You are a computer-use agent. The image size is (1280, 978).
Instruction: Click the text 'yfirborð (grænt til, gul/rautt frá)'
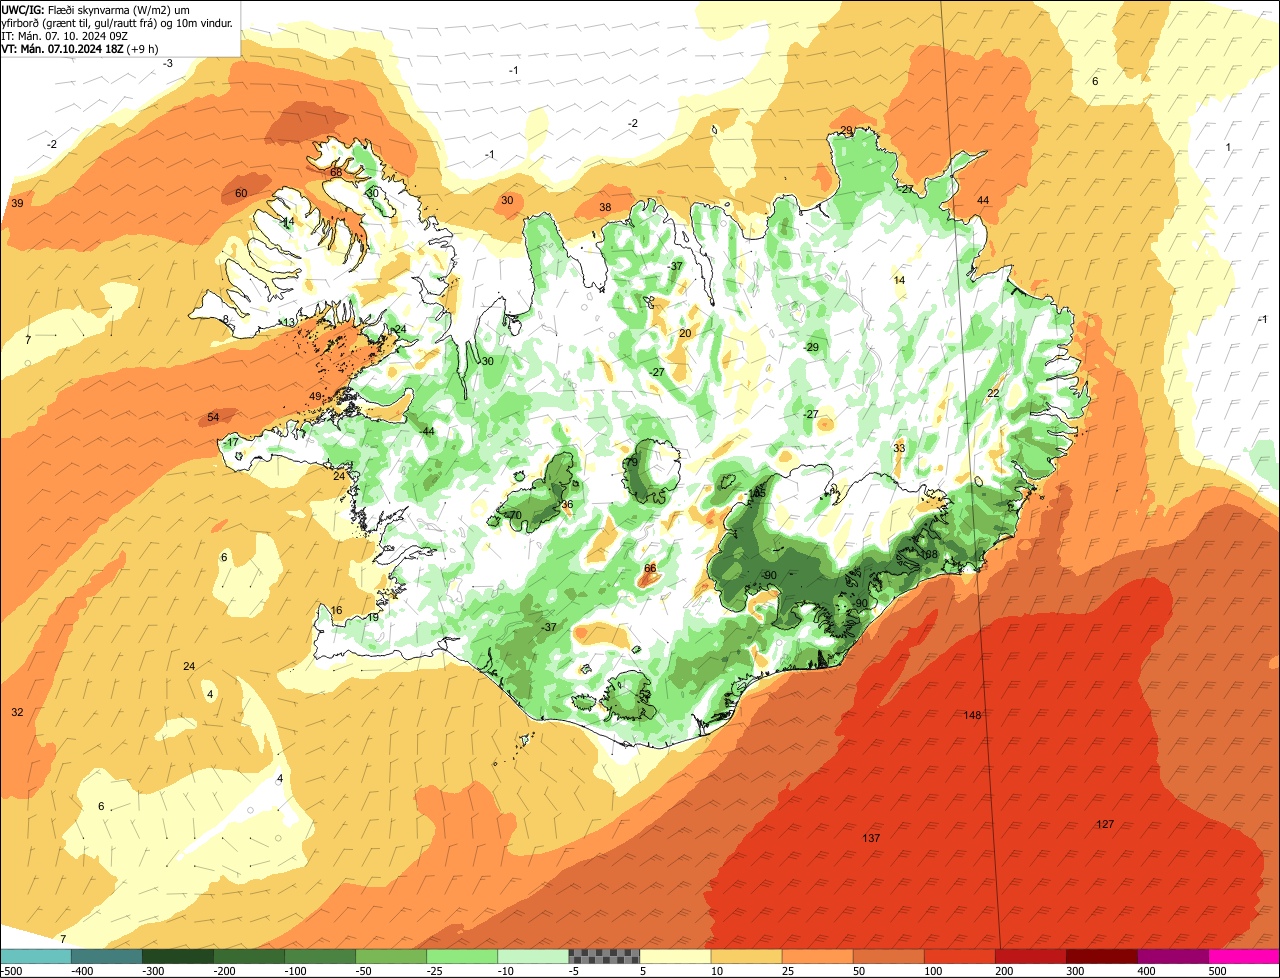[x=85, y=22]
